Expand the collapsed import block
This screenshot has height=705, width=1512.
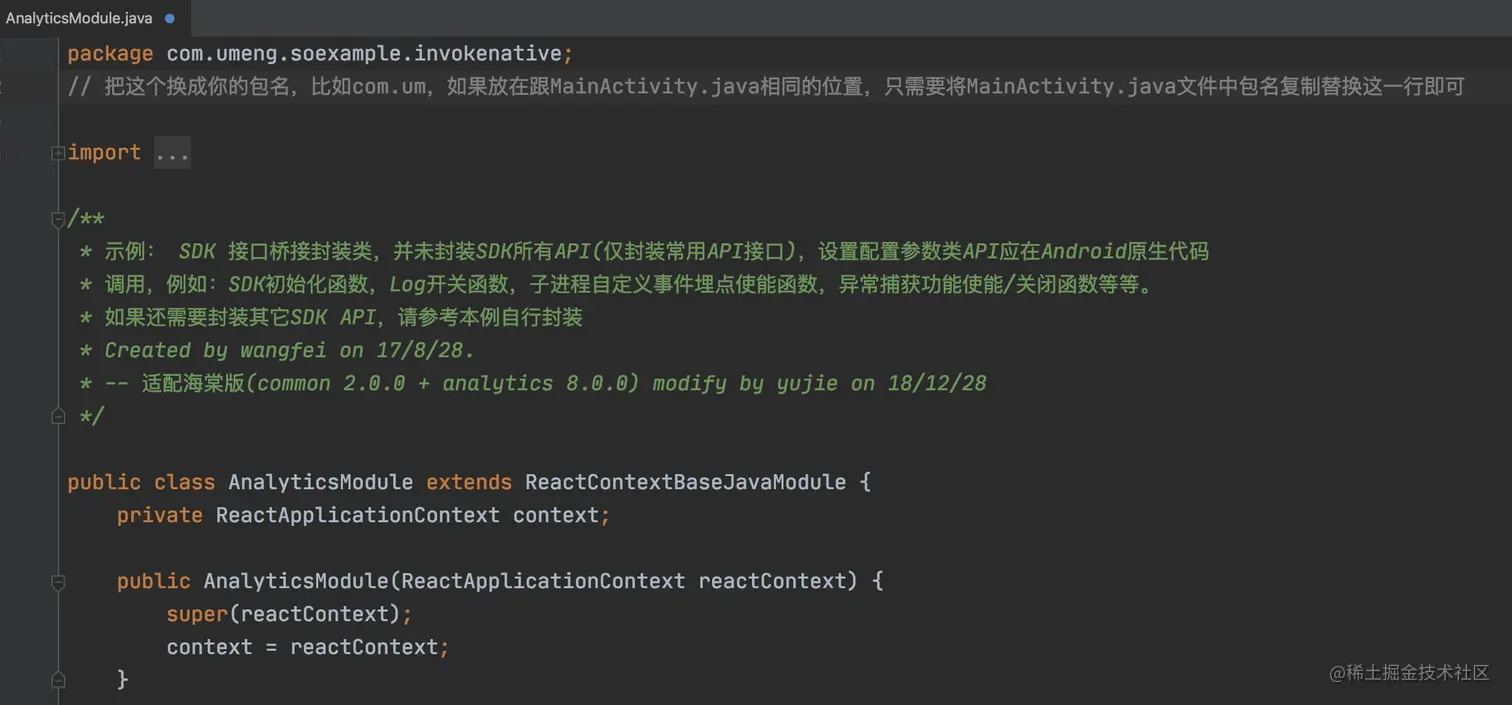(59, 153)
